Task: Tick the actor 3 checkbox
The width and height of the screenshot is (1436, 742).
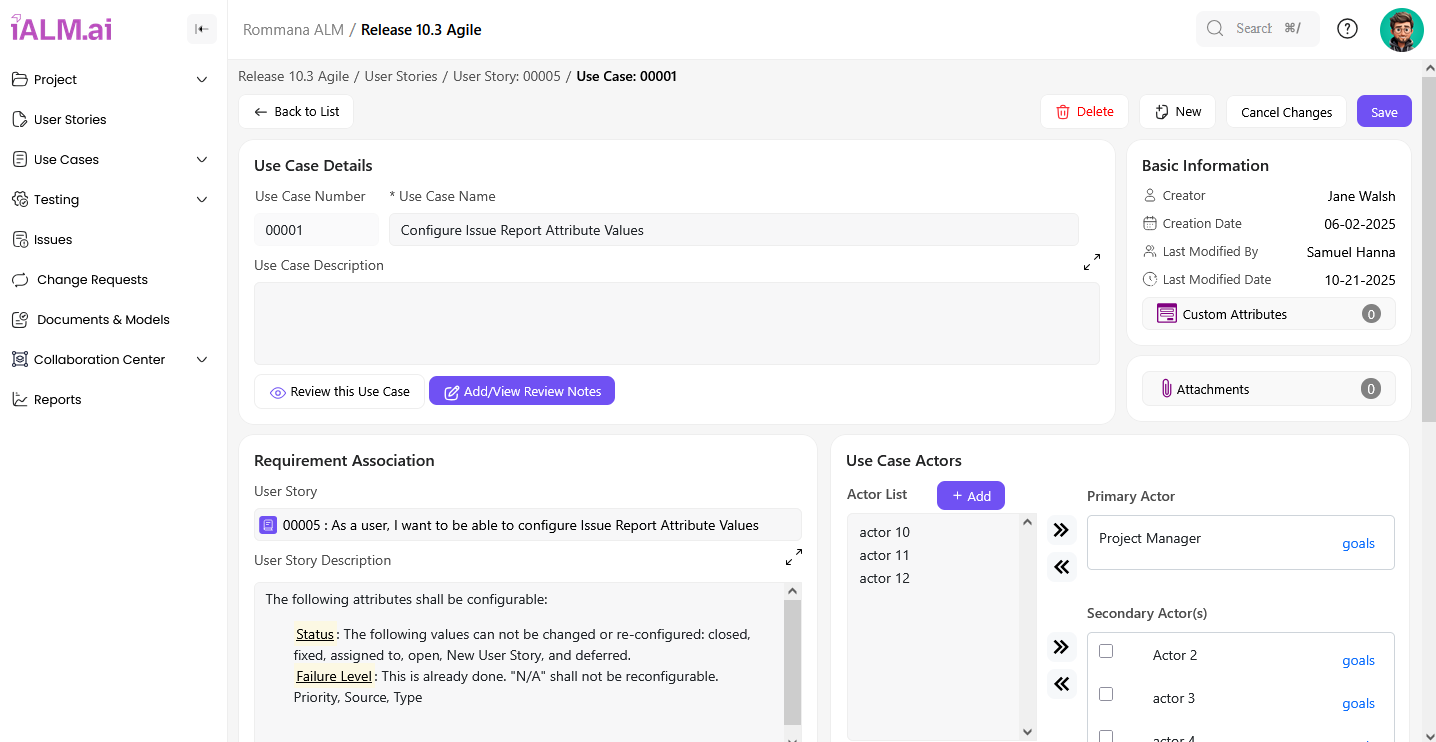Action: pyautogui.click(x=1106, y=694)
